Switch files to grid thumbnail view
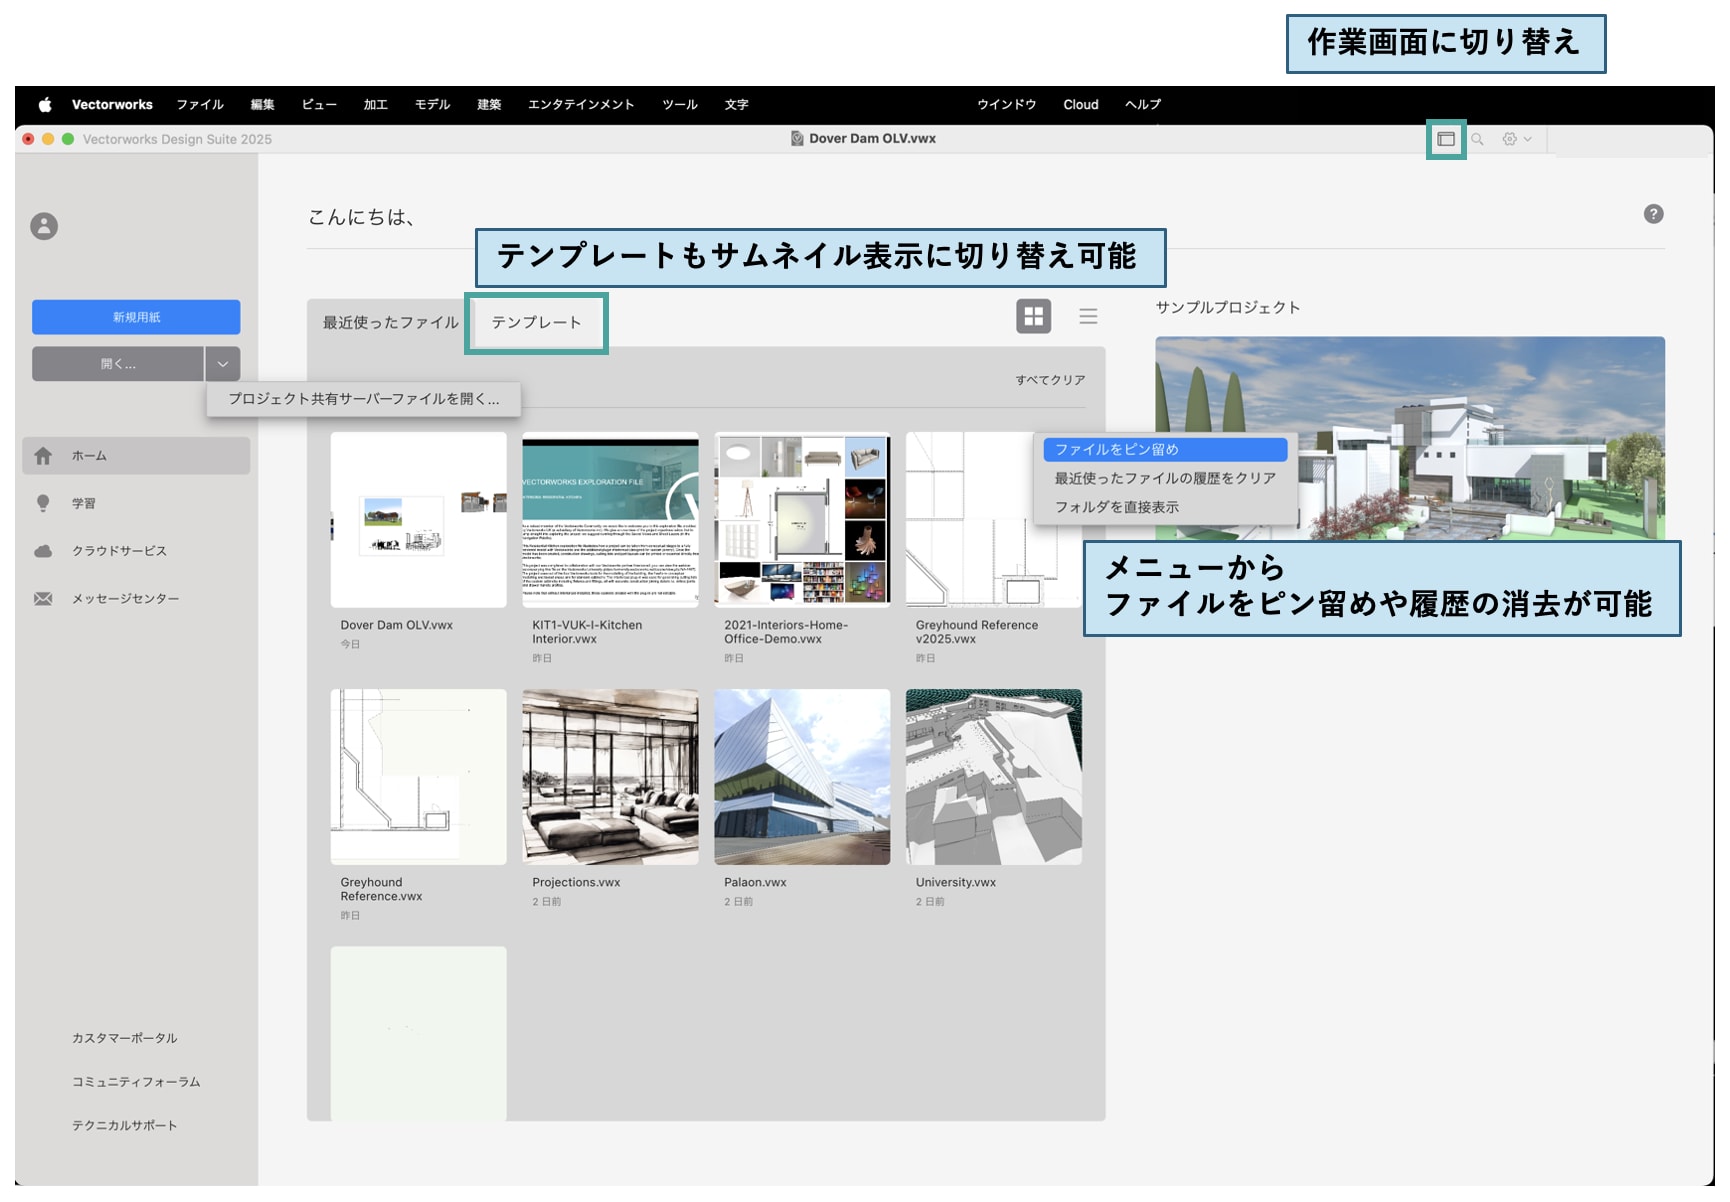 [x=1033, y=316]
